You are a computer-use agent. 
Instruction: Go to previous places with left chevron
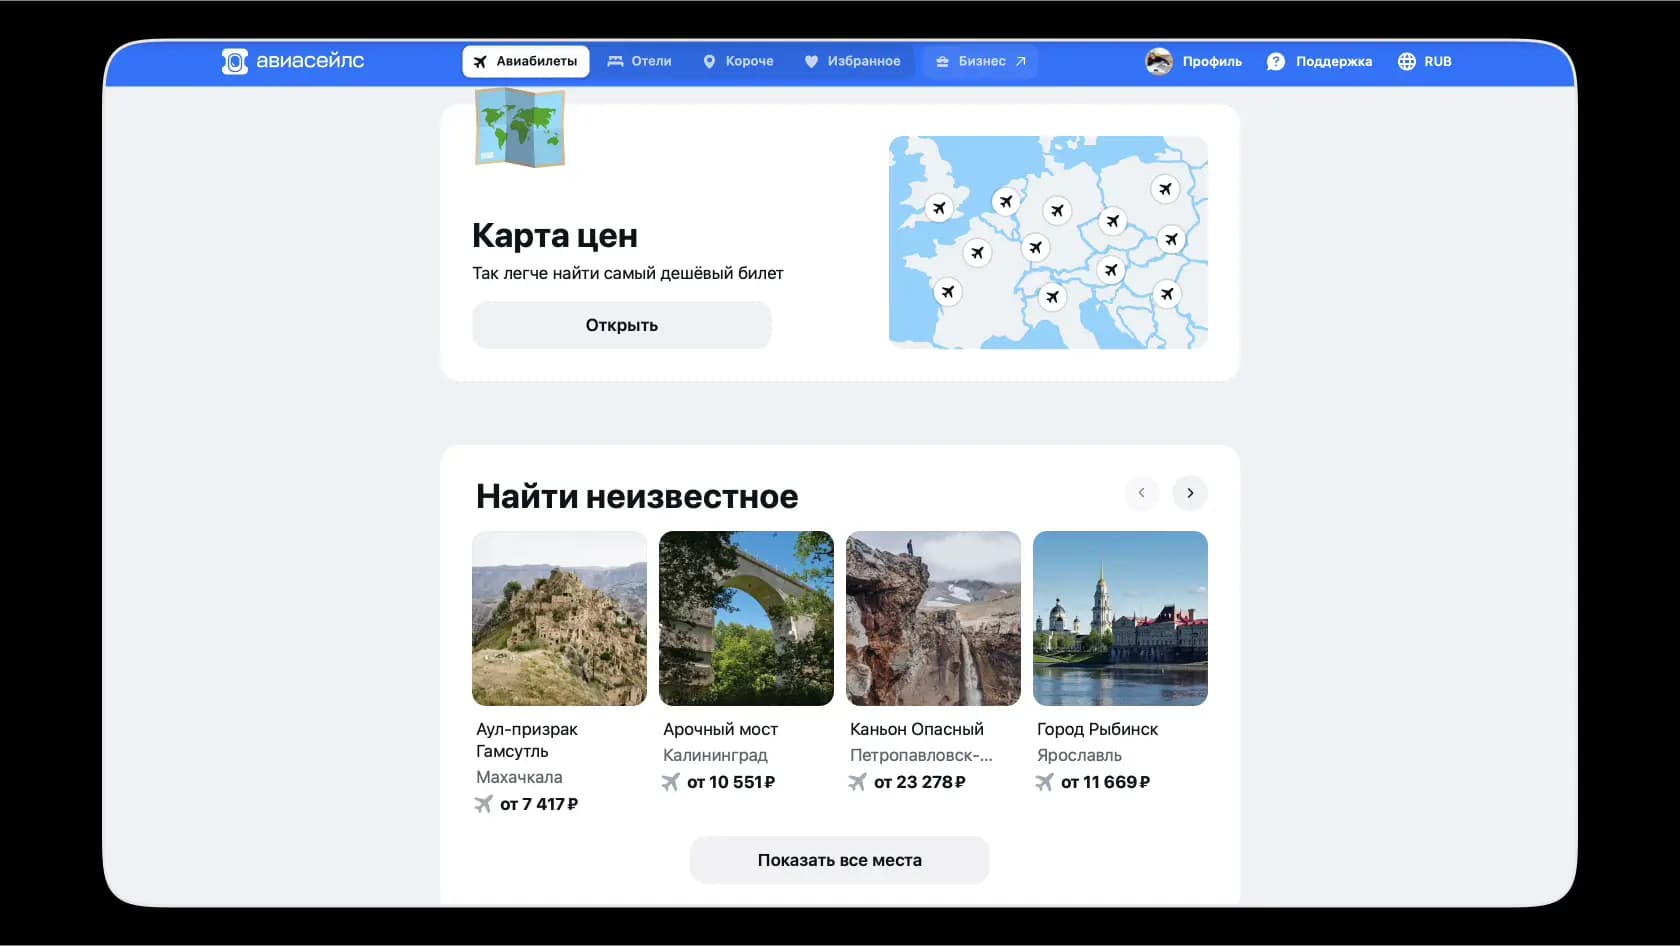pyautogui.click(x=1141, y=492)
